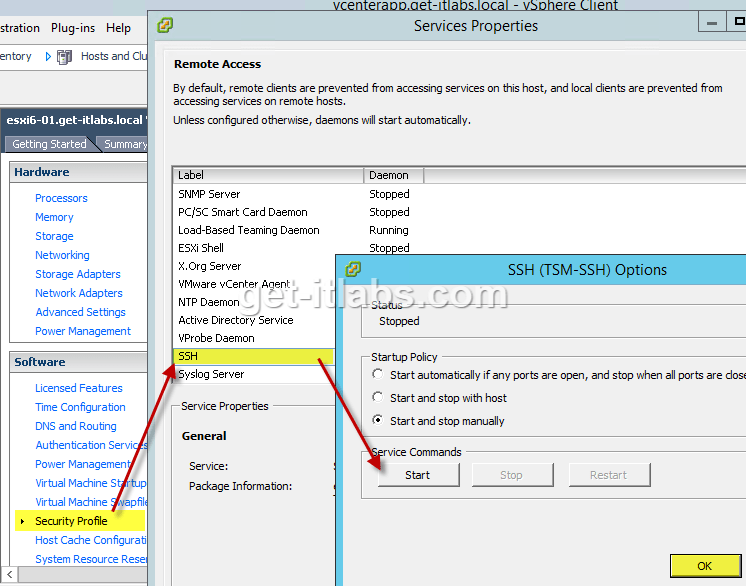The width and height of the screenshot is (746, 586).
Task: Open Licensed Features
Action: coord(79,388)
